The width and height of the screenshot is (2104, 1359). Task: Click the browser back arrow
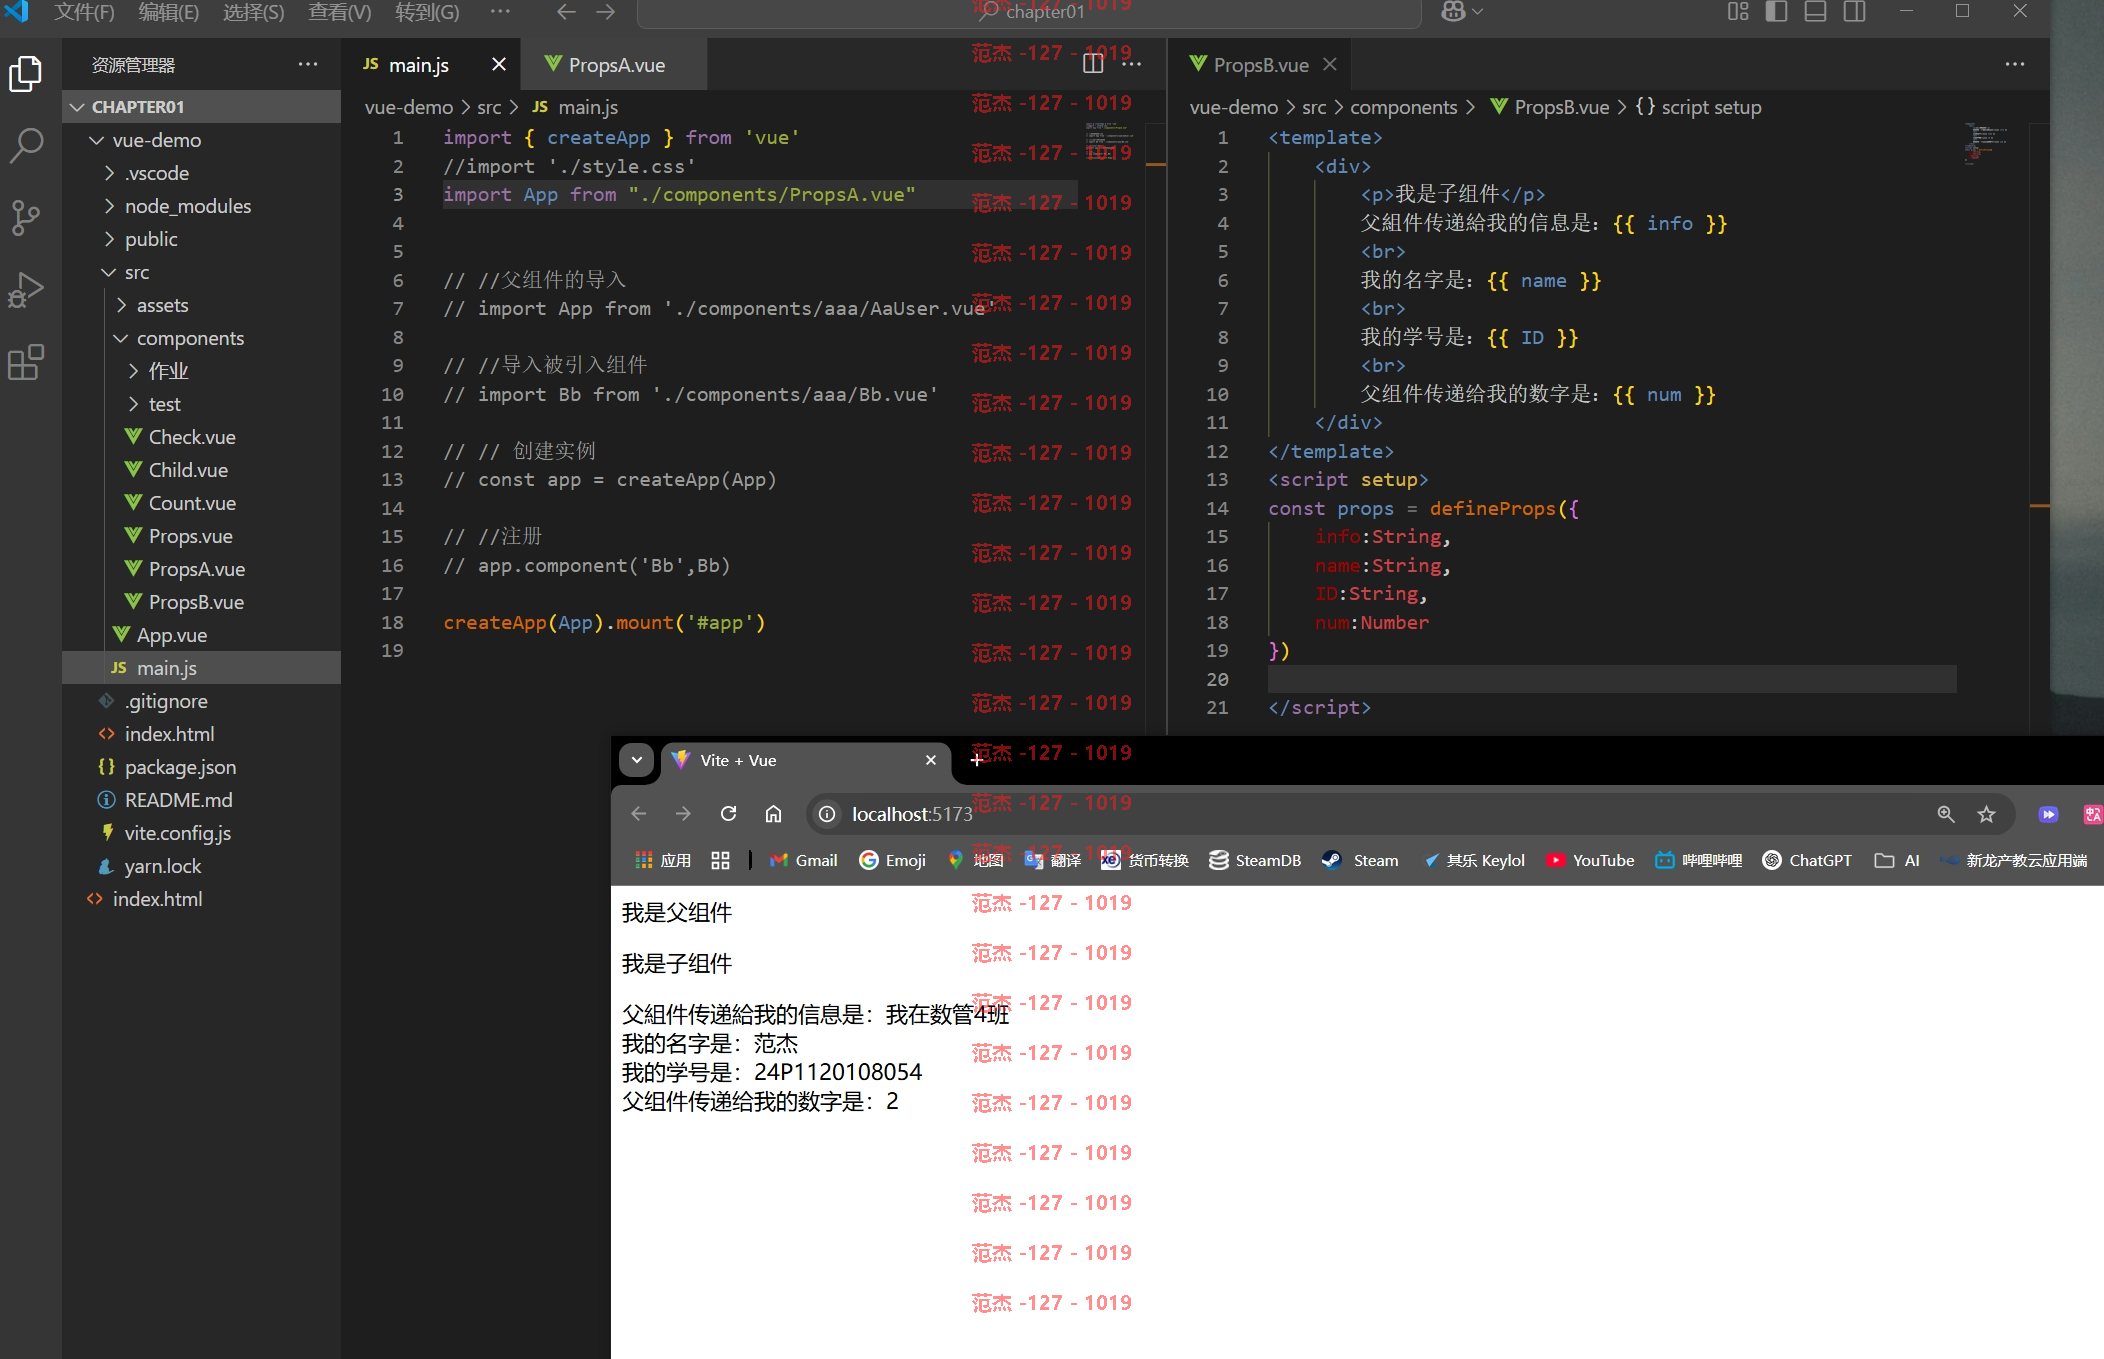638,814
